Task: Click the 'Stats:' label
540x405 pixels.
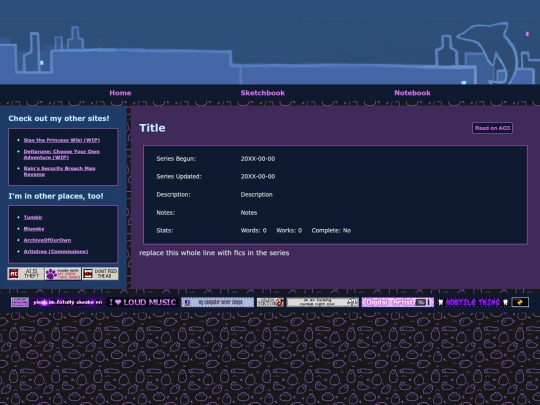Action: point(165,230)
